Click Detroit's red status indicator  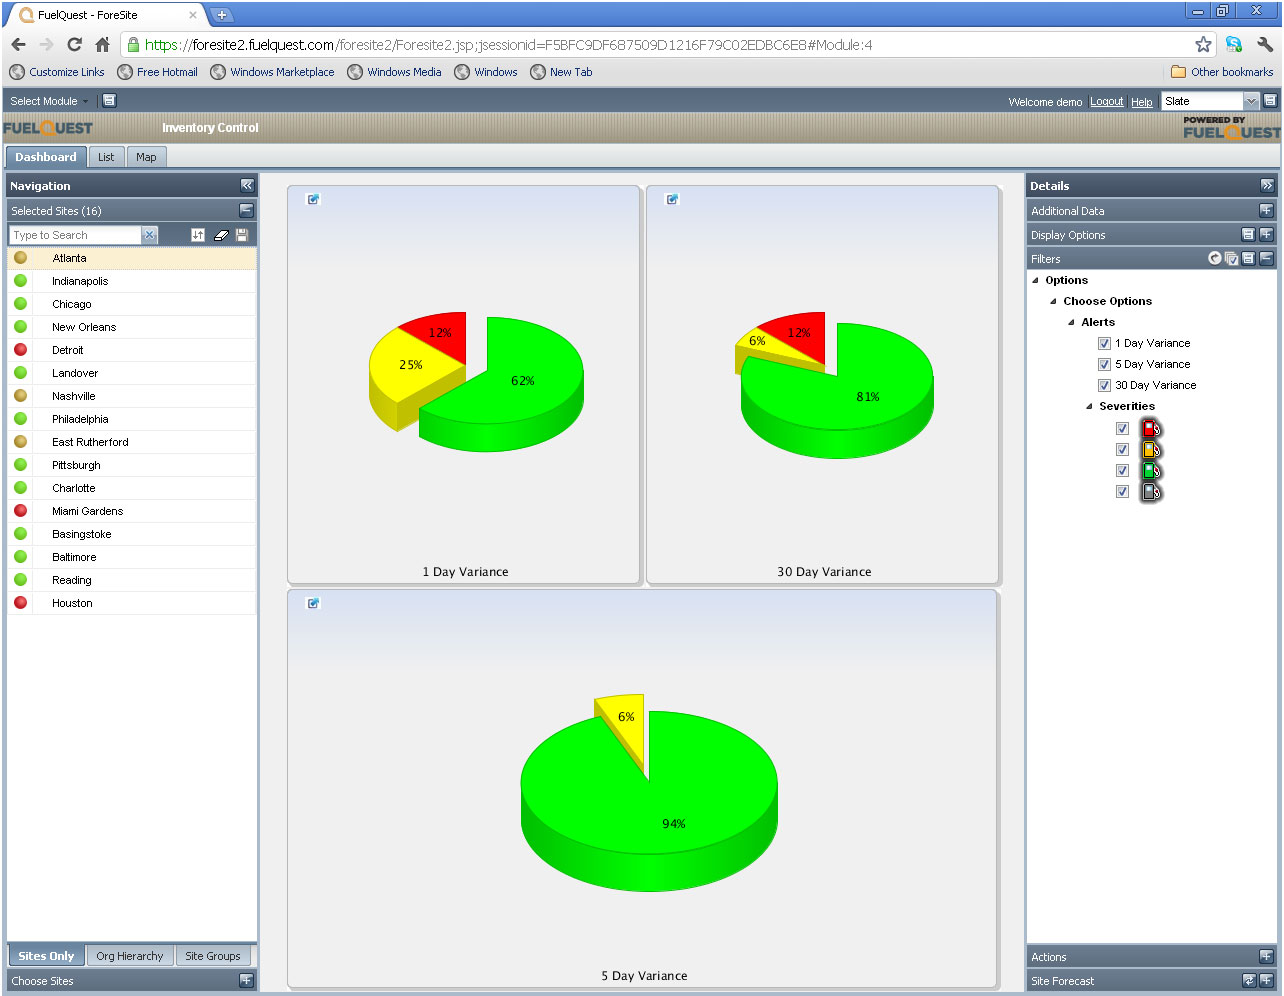click(20, 349)
